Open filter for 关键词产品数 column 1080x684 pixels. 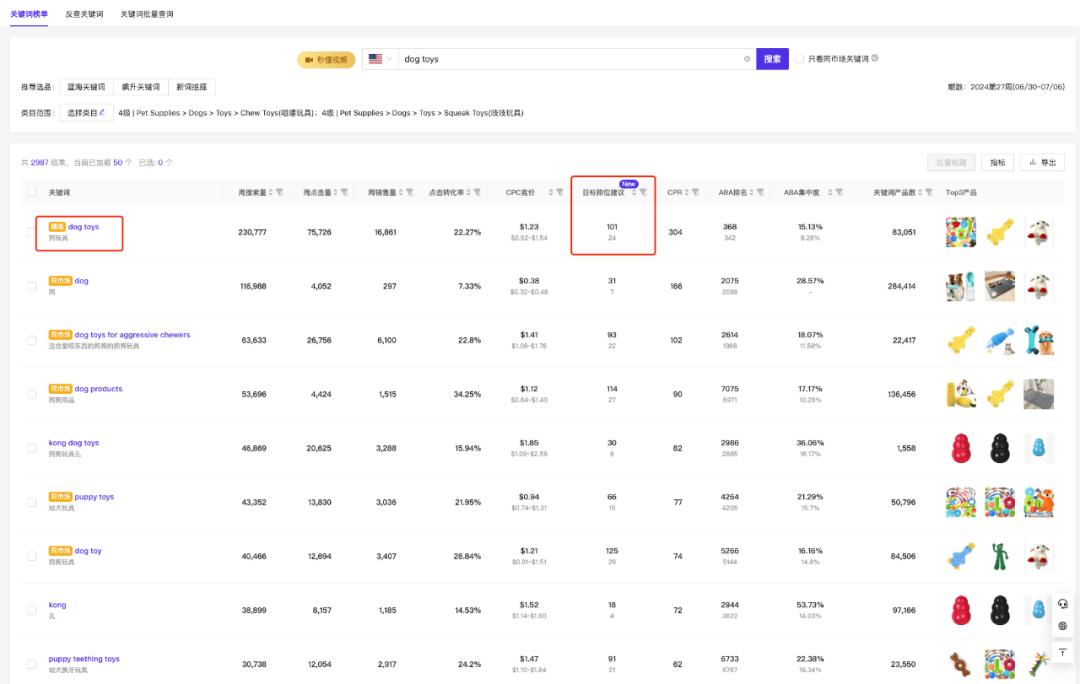[929, 193]
